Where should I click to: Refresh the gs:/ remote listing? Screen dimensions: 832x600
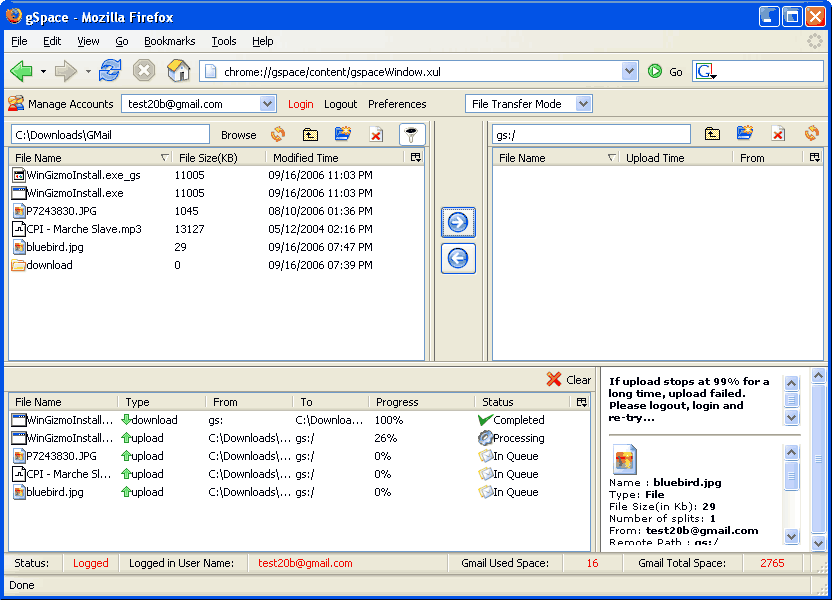pyautogui.click(x=811, y=133)
